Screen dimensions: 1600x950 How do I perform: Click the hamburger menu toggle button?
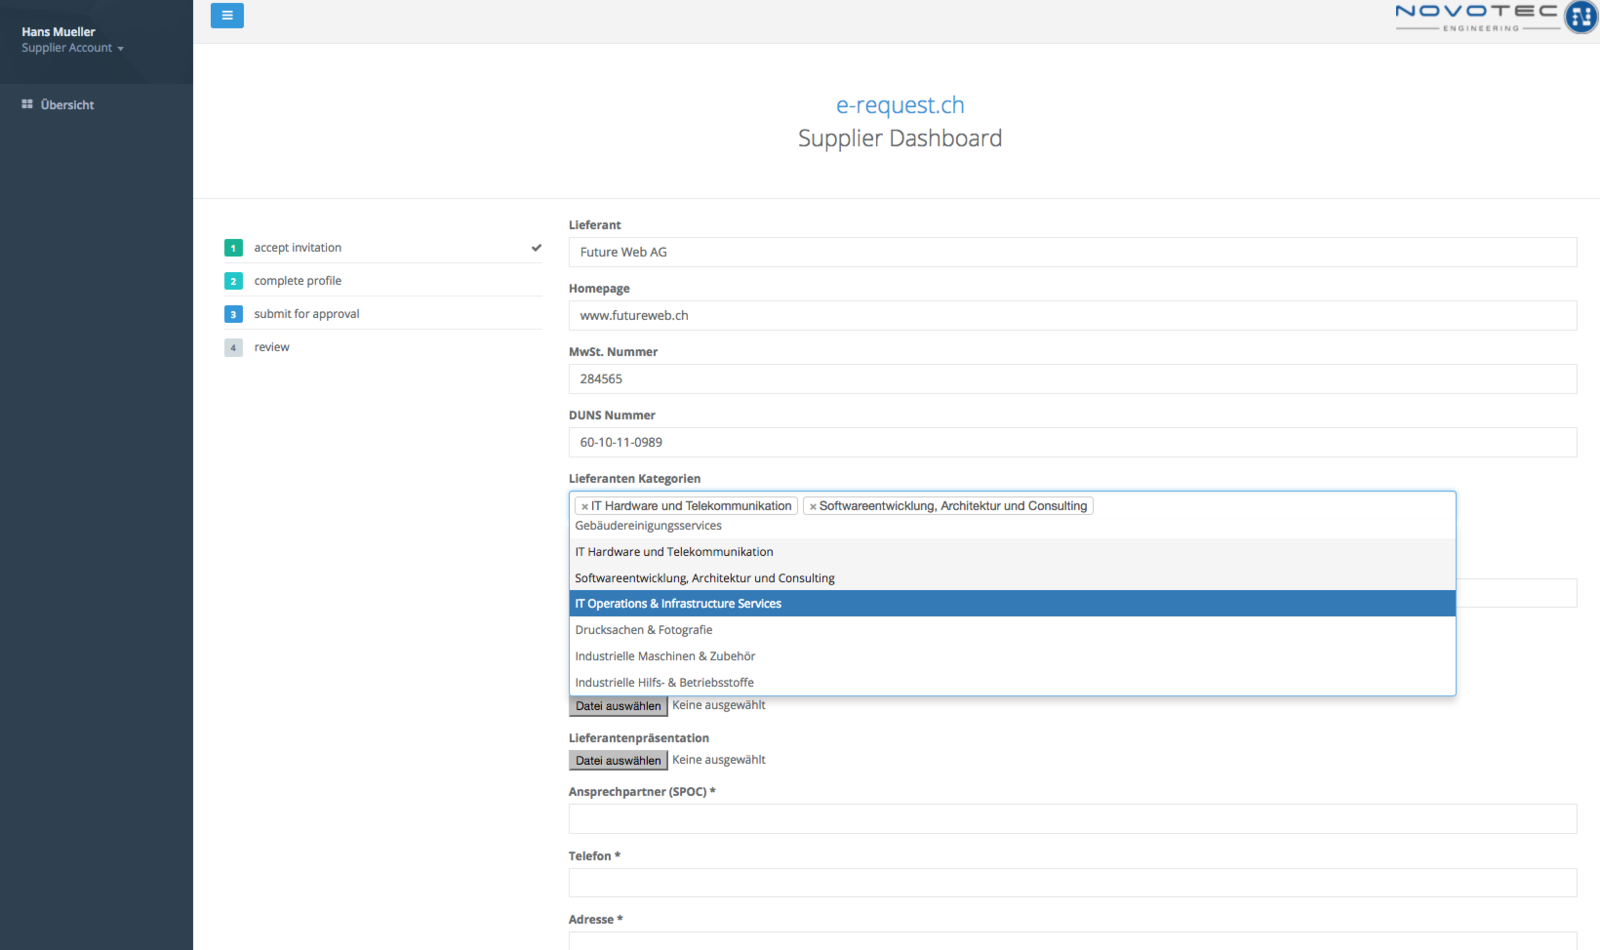click(227, 16)
